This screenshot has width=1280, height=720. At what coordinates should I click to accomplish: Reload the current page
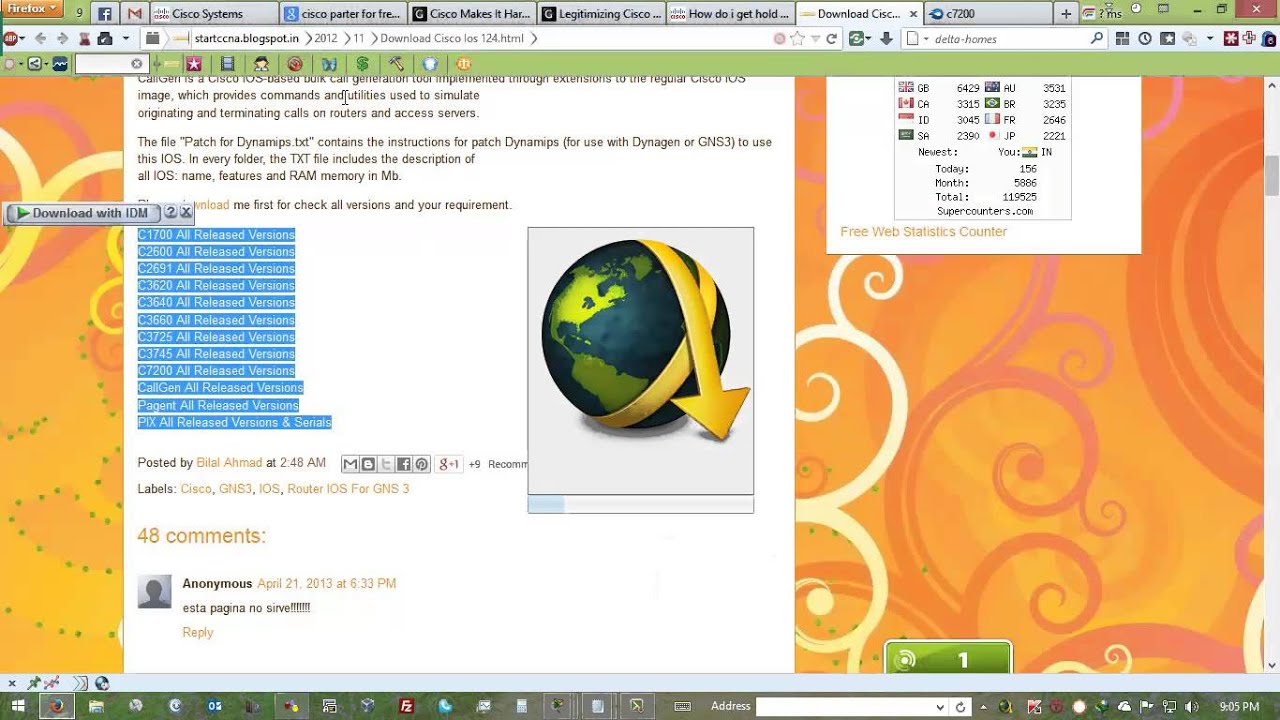[x=831, y=38]
